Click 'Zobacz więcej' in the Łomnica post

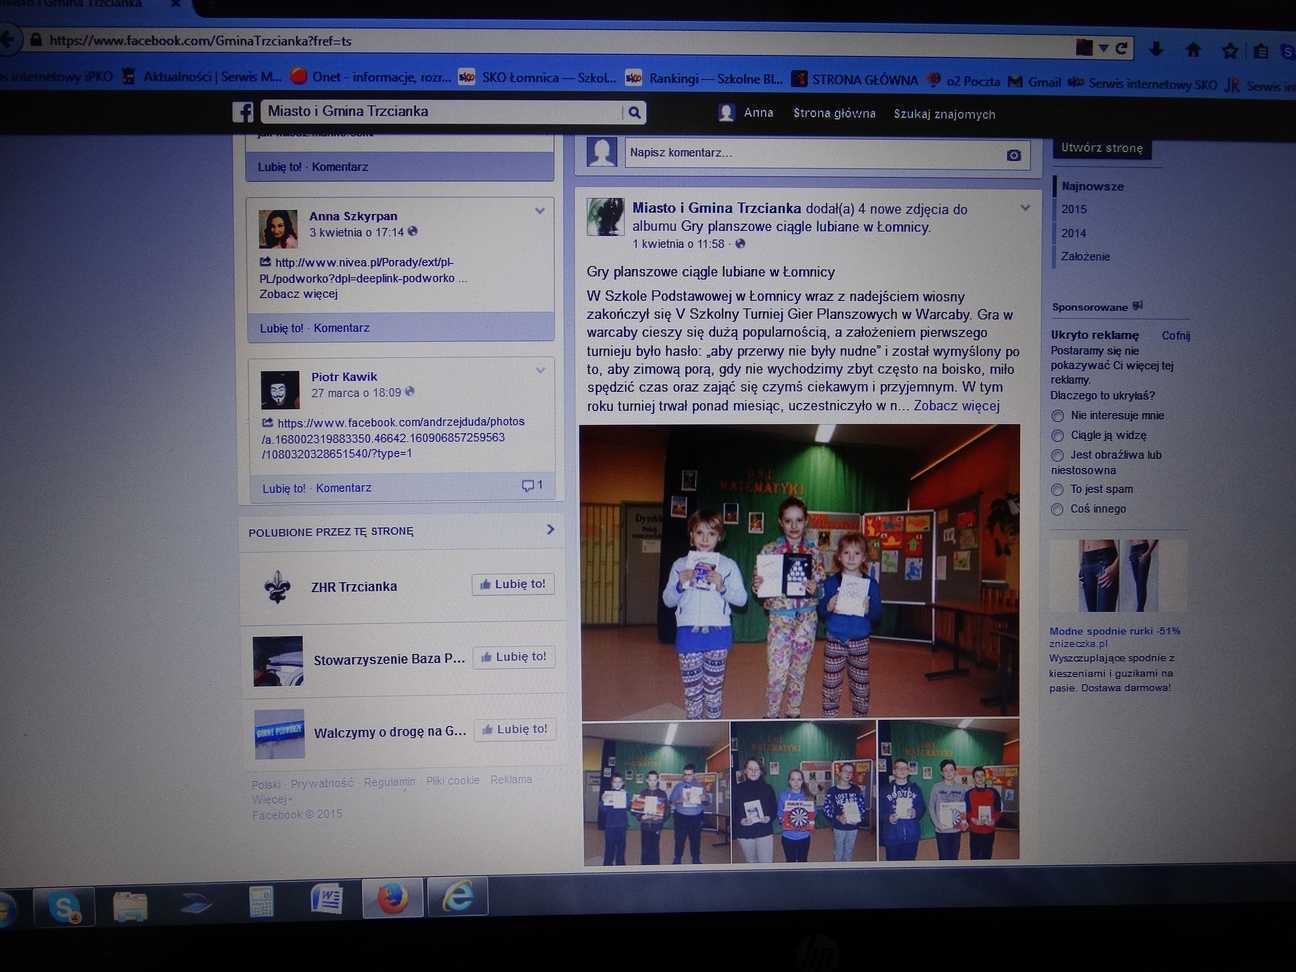click(956, 406)
